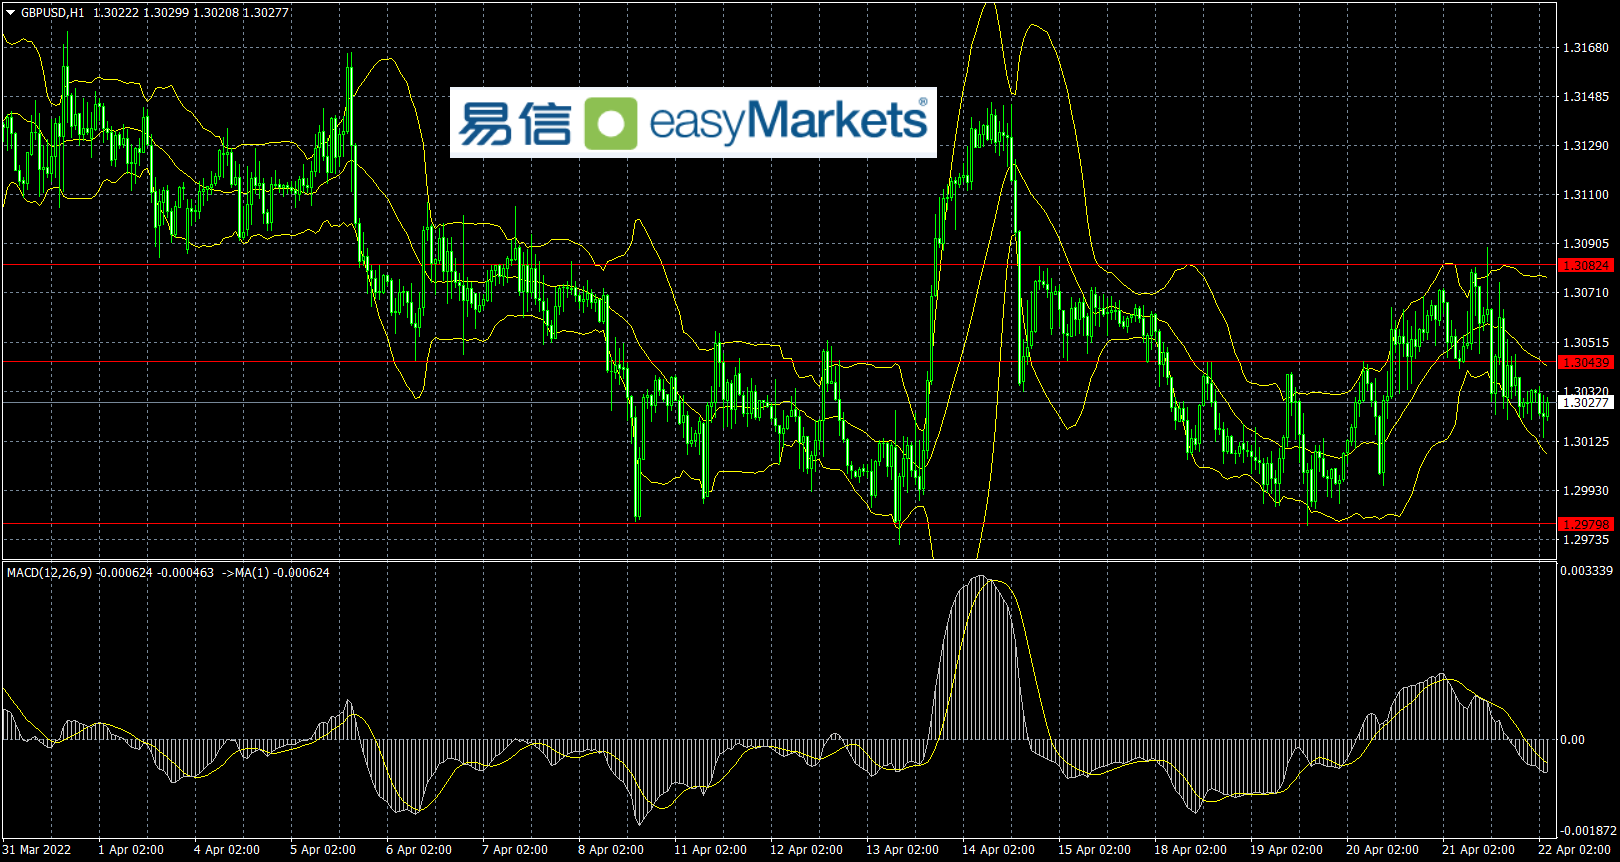
Task: Select the red horizontal line at 1.30824
Action: (x=779, y=265)
